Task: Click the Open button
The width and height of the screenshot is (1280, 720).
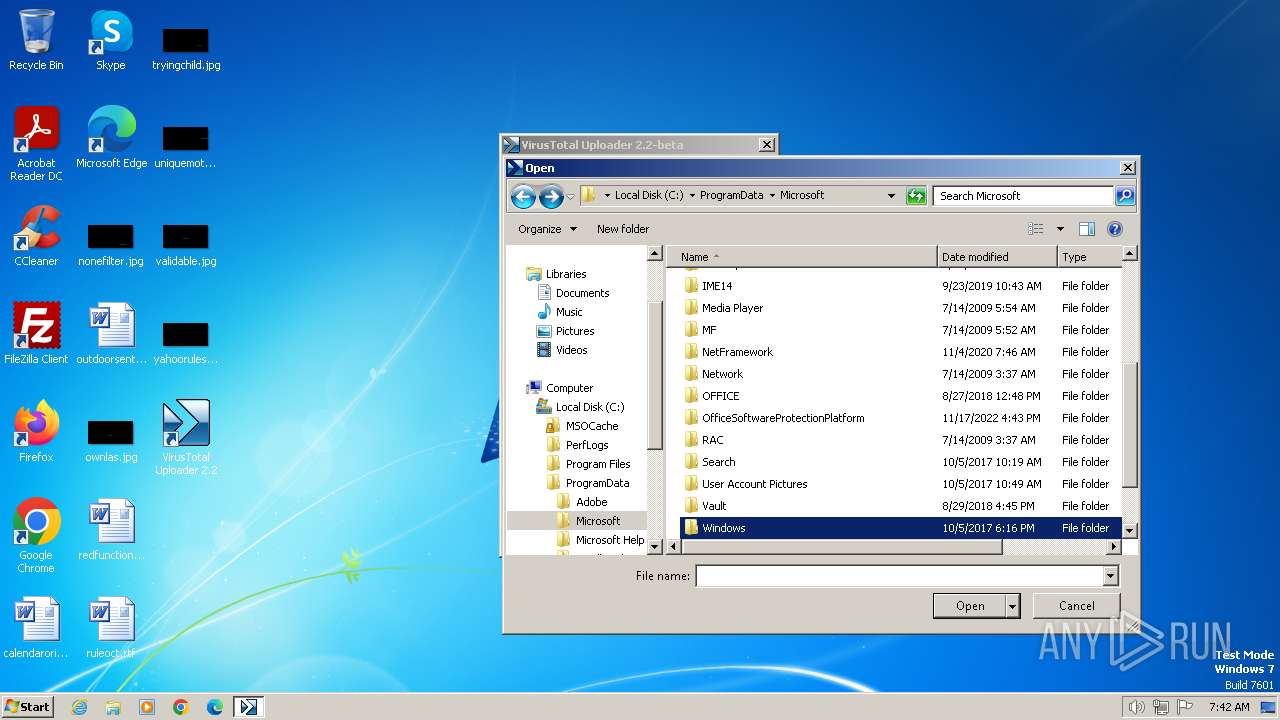Action: click(970, 606)
